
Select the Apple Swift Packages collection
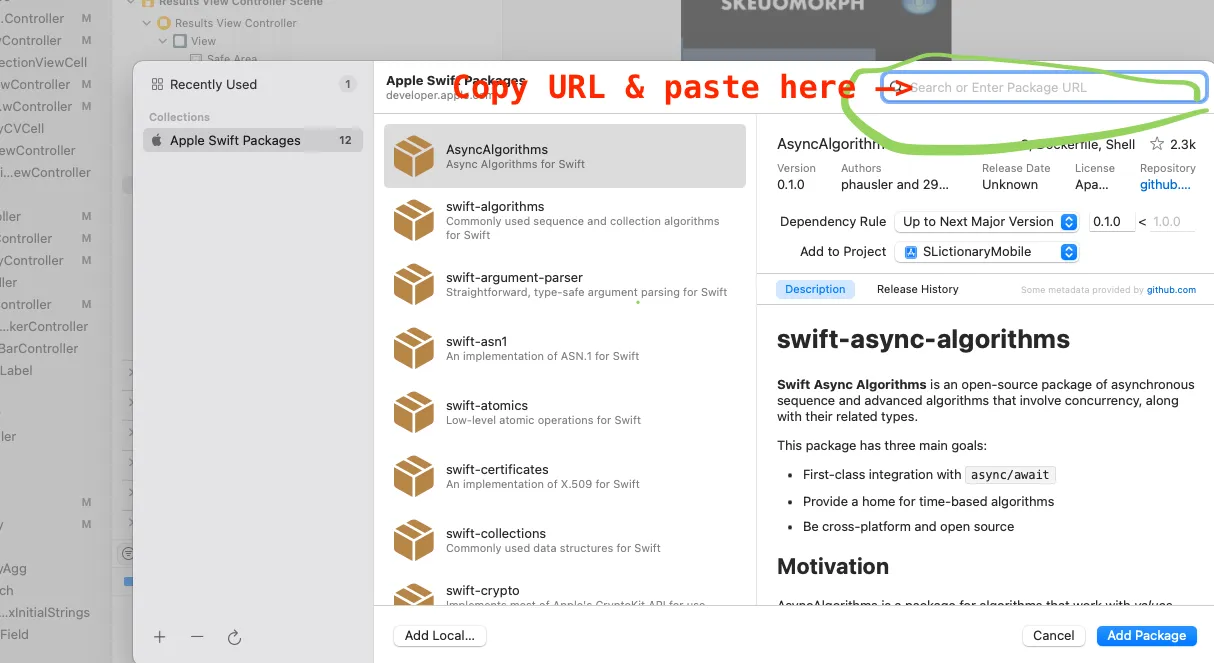(252, 140)
